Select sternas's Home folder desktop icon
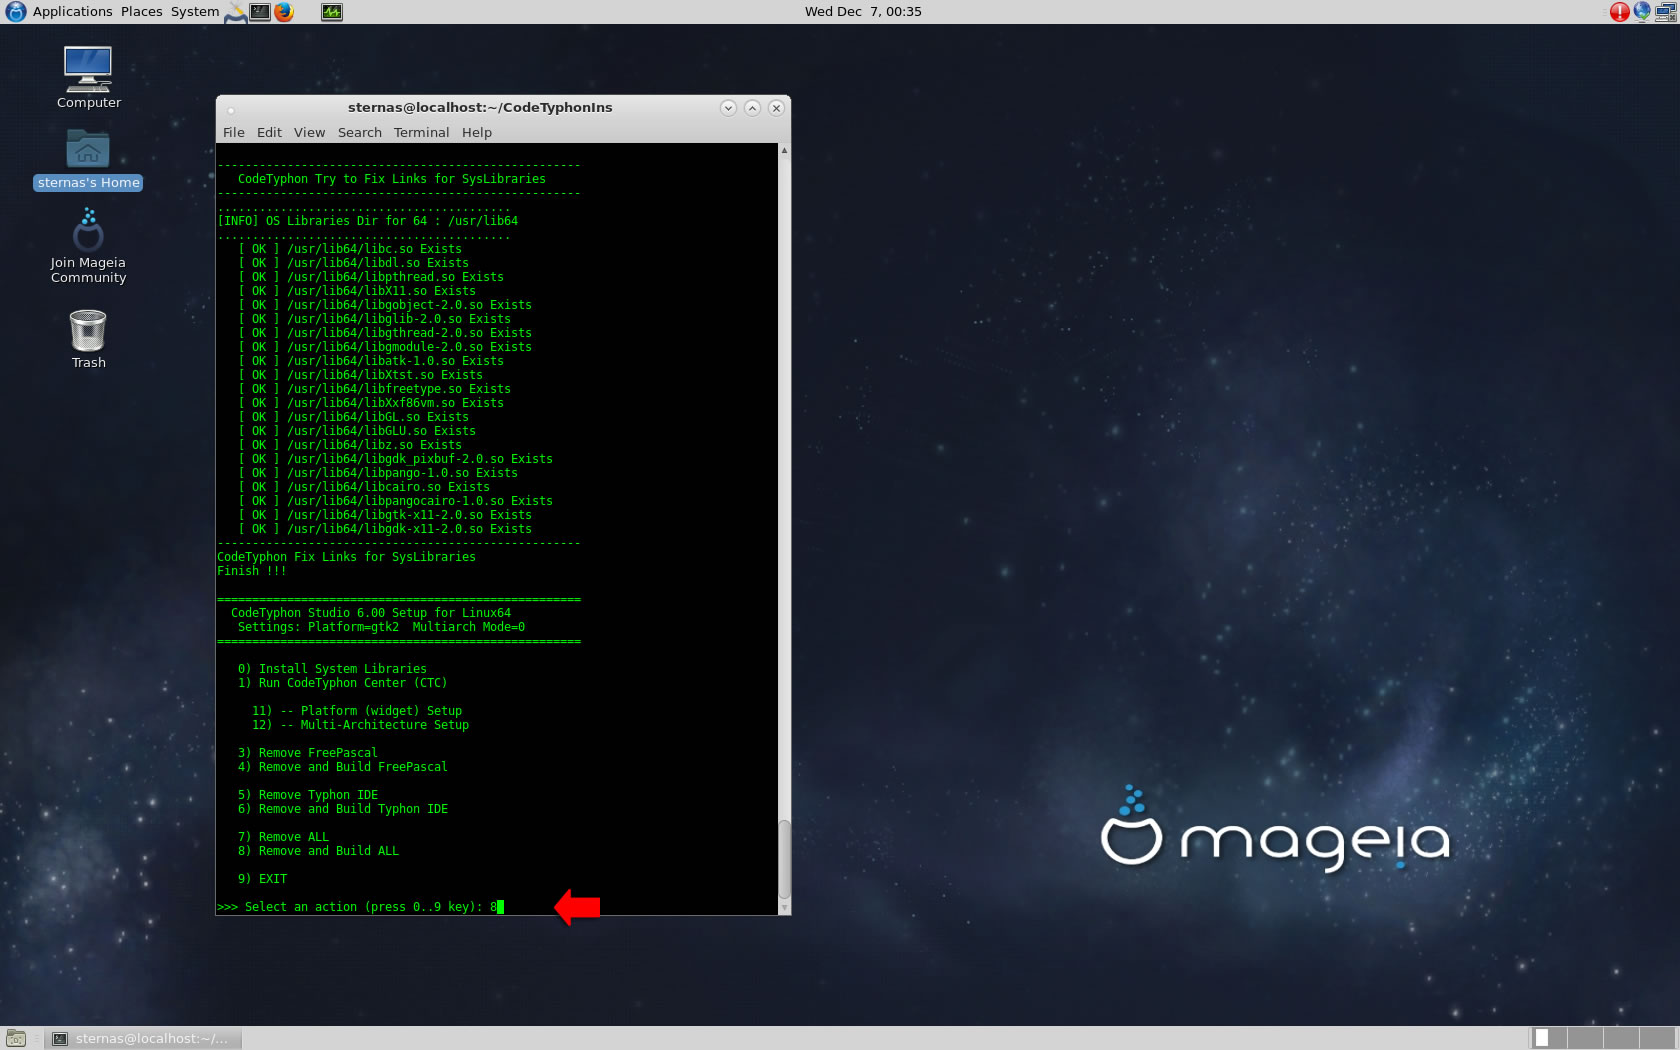Image resolution: width=1680 pixels, height=1050 pixels. tap(88, 159)
